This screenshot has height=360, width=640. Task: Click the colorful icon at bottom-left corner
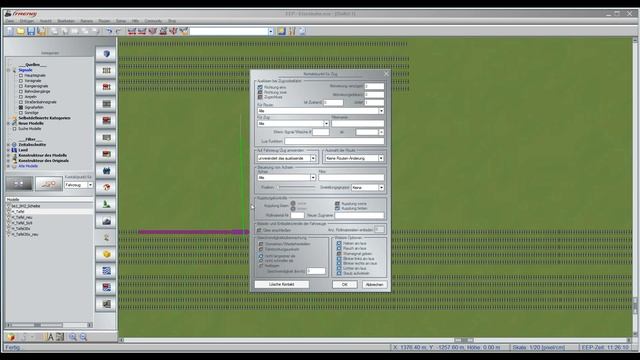coord(11,337)
